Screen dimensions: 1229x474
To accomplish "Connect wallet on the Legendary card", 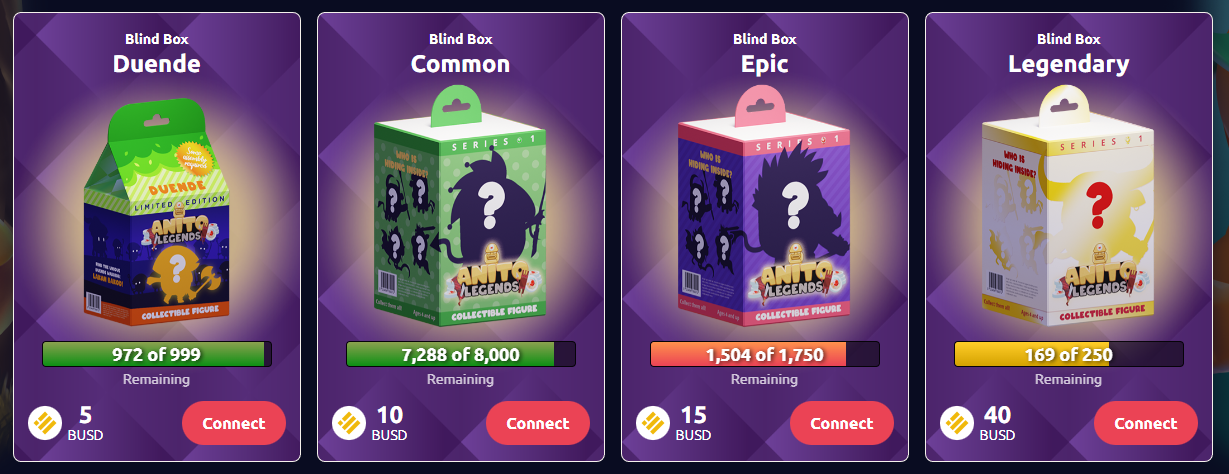I will pyautogui.click(x=1146, y=423).
